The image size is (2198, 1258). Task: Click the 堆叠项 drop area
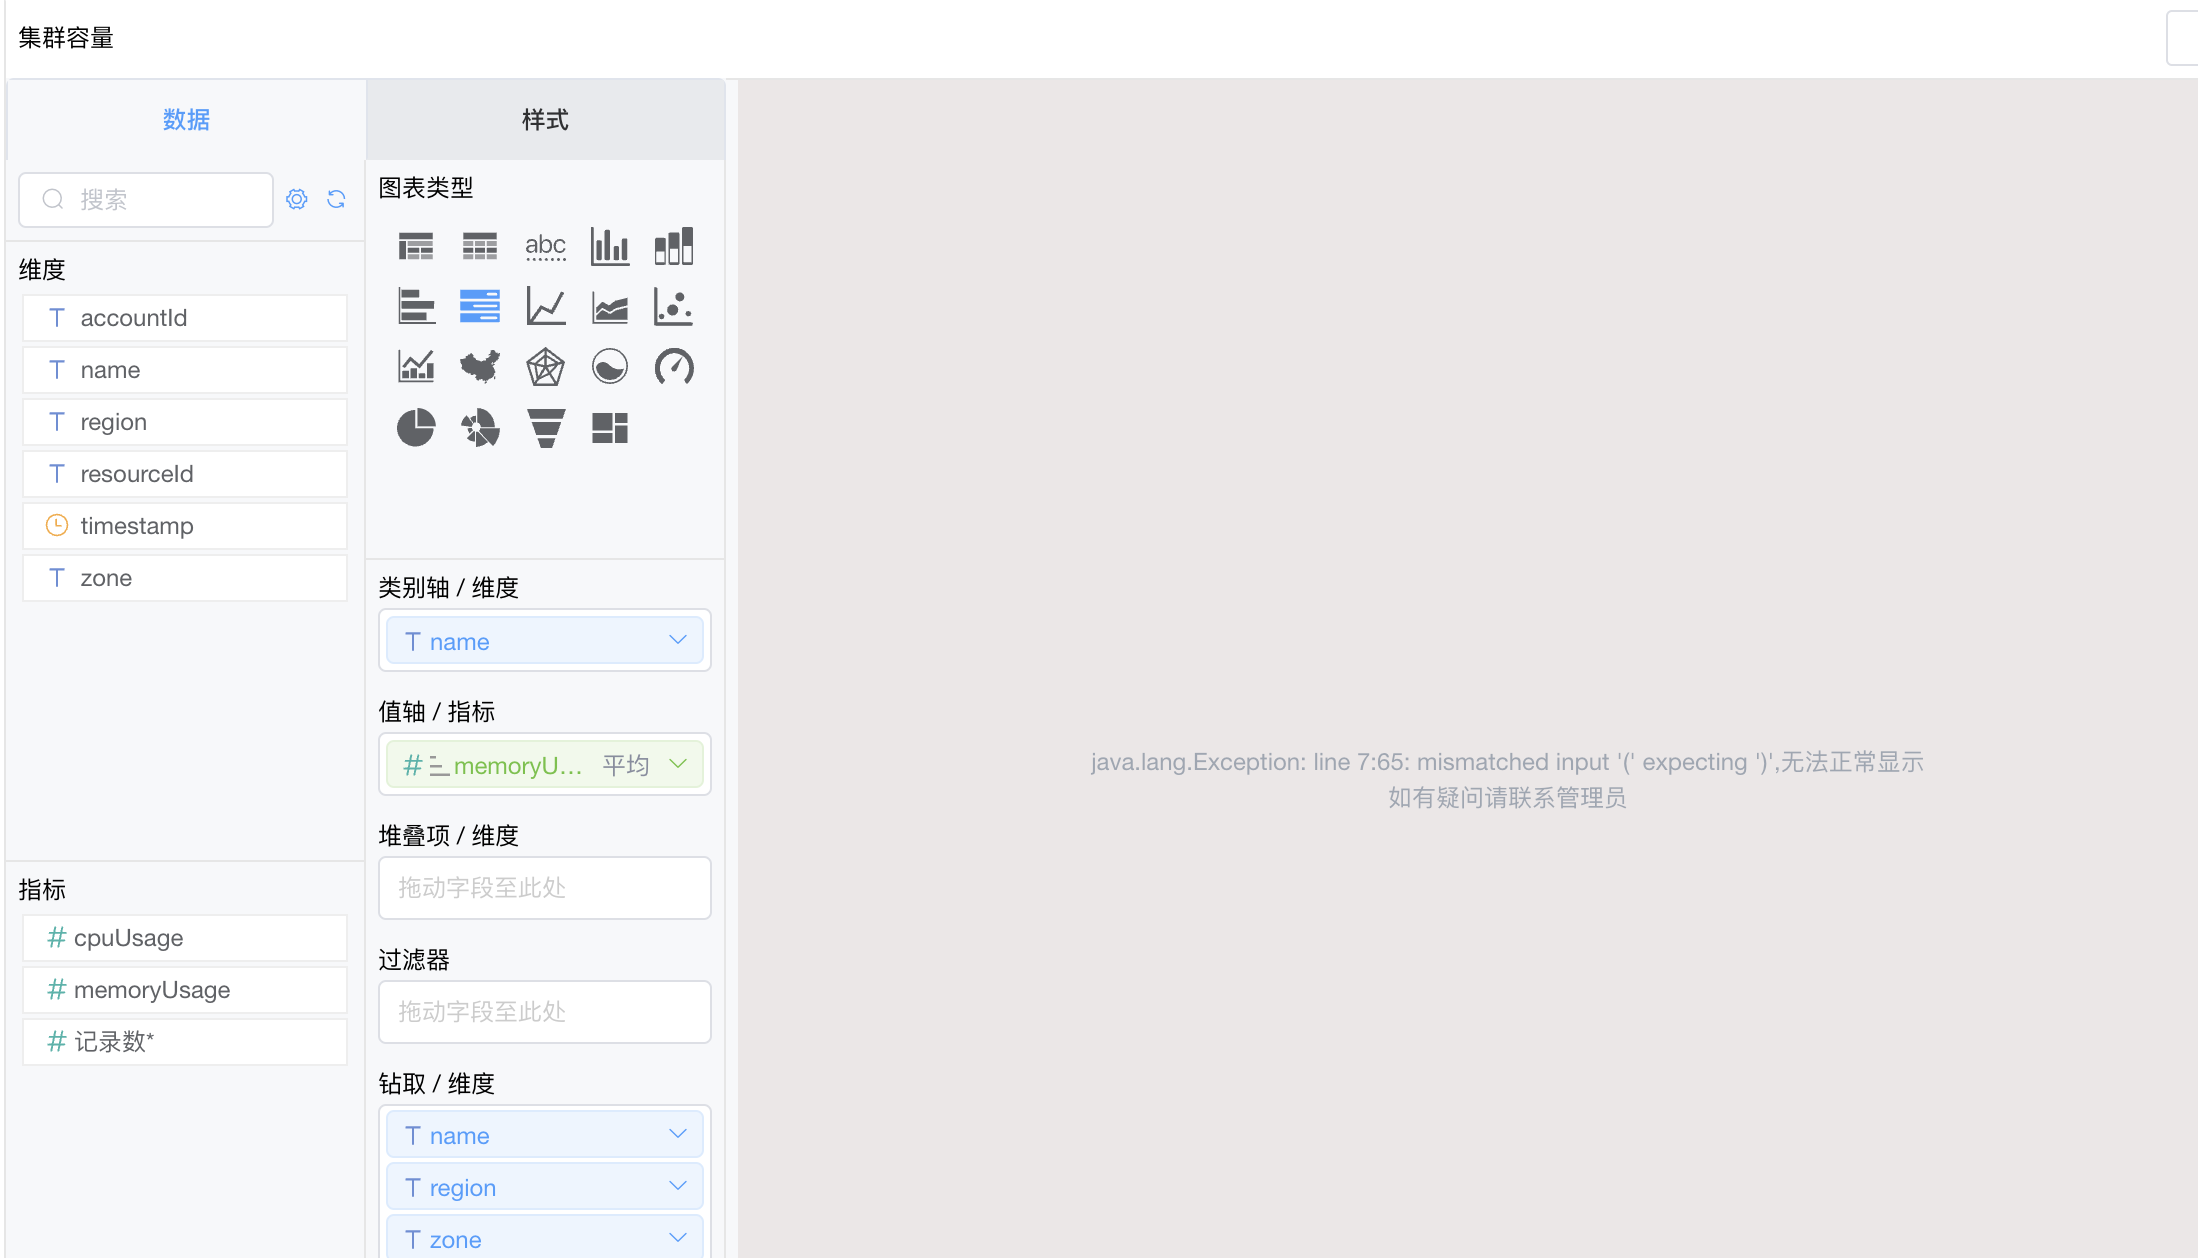(545, 888)
